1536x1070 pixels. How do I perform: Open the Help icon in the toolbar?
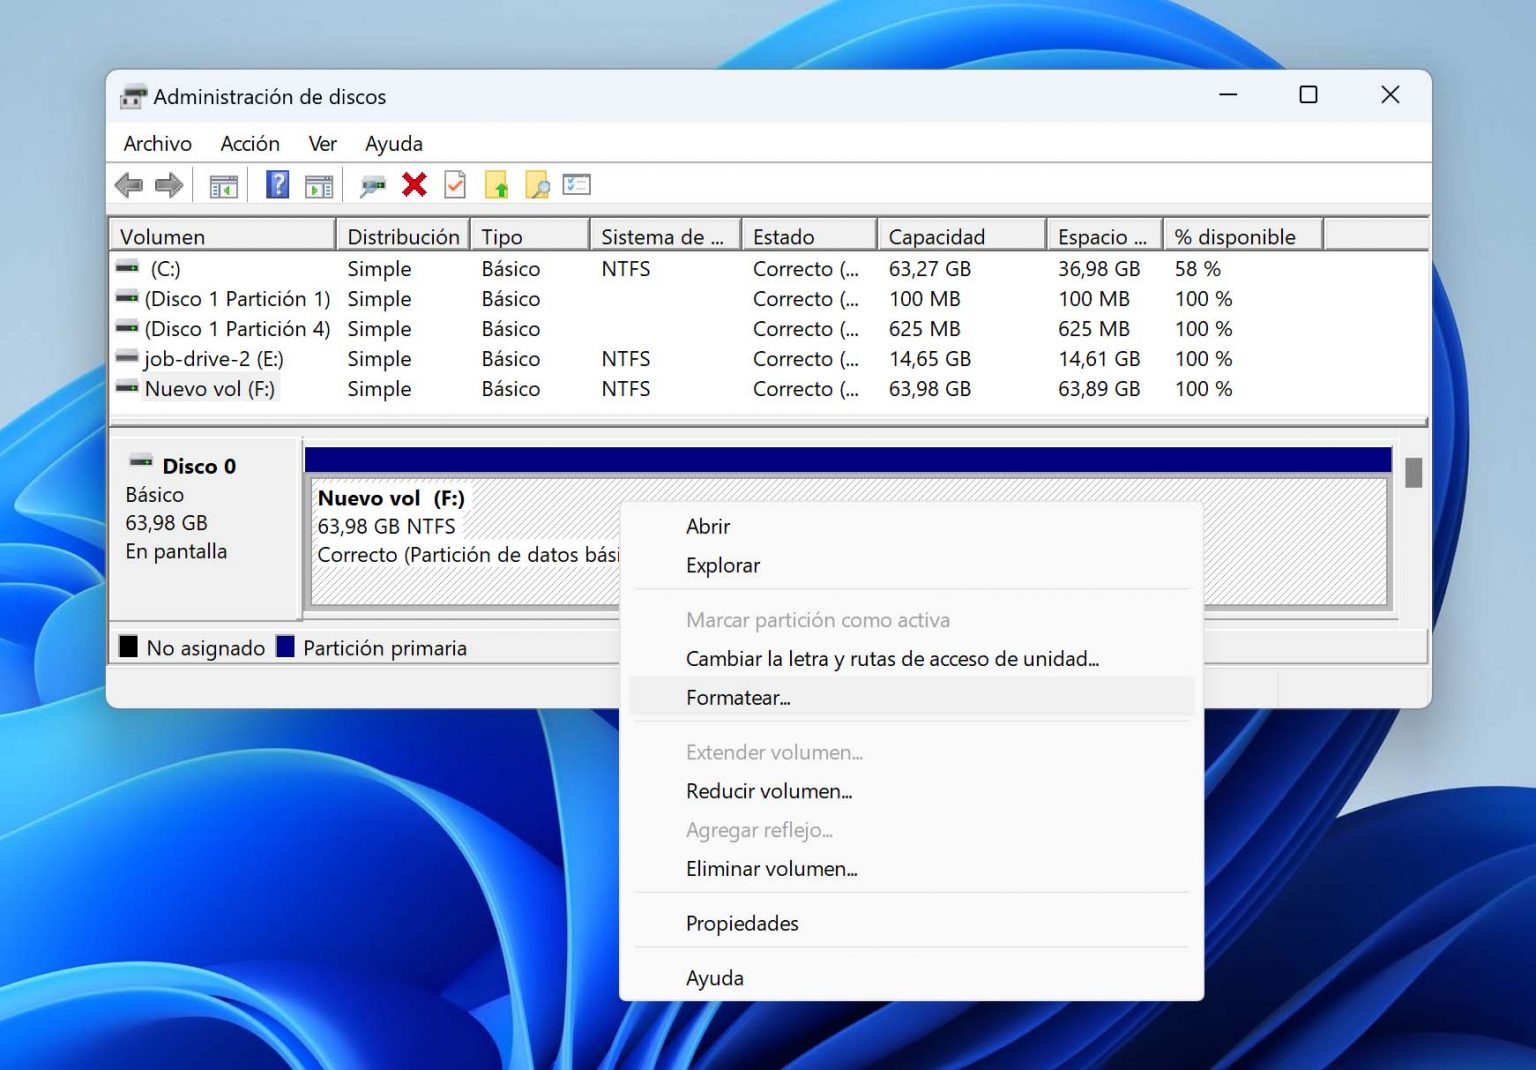(276, 184)
